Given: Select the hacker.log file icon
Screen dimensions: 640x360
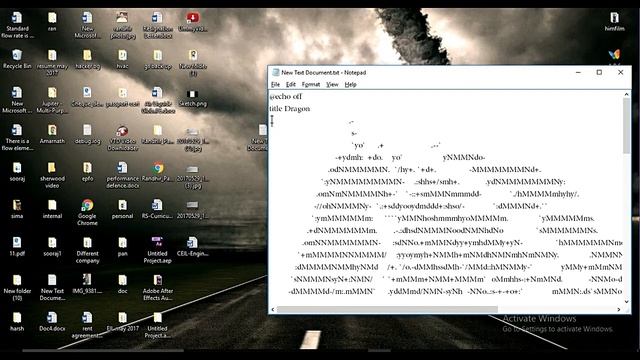Looking at the screenshot, I should pos(87,59).
